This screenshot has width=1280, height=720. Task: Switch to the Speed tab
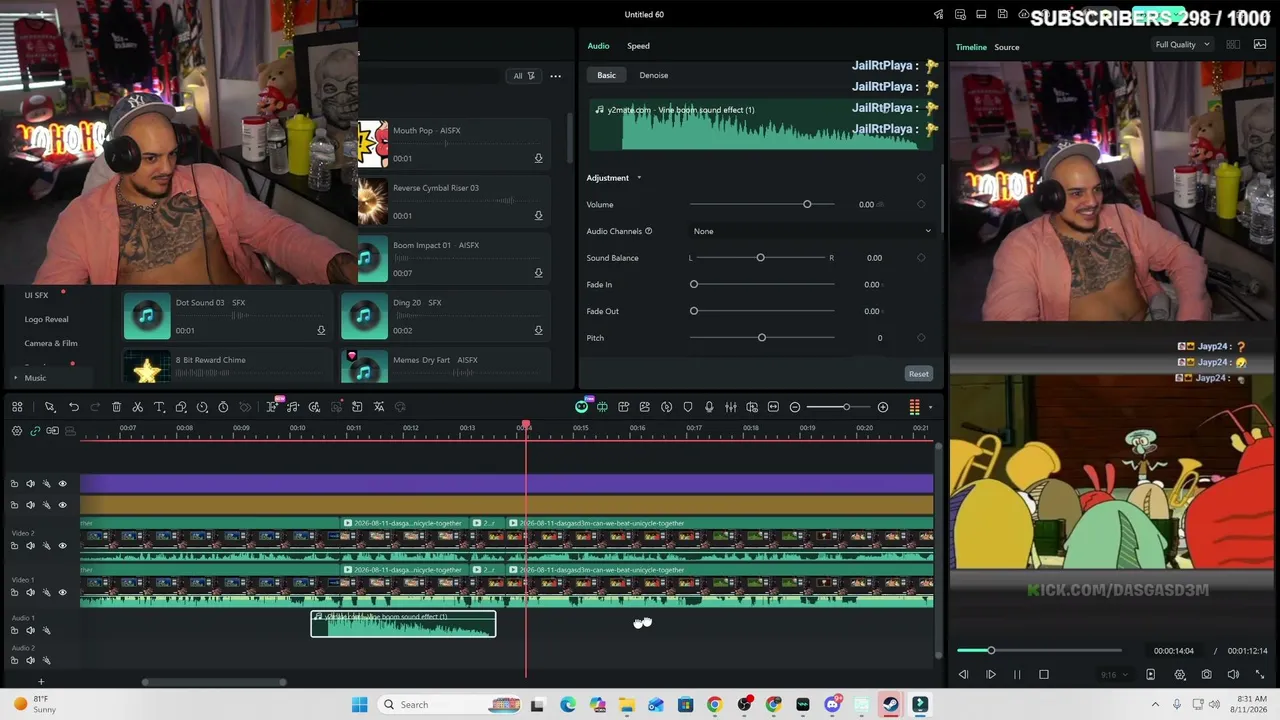tap(638, 46)
